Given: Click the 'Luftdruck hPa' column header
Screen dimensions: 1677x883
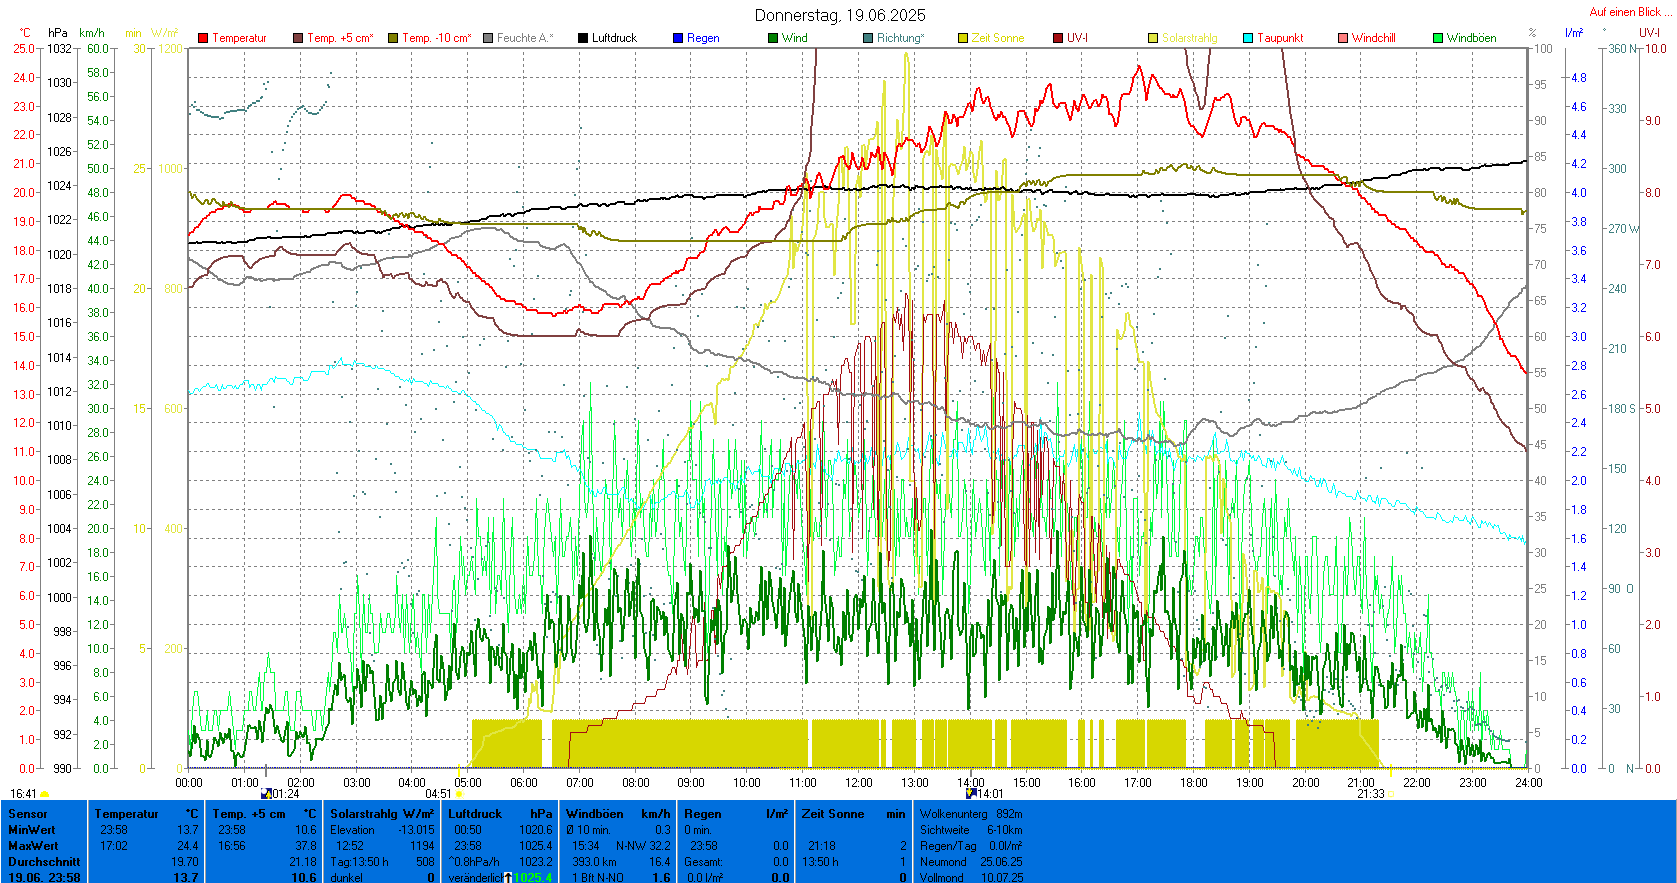Looking at the screenshot, I should click(x=500, y=814).
